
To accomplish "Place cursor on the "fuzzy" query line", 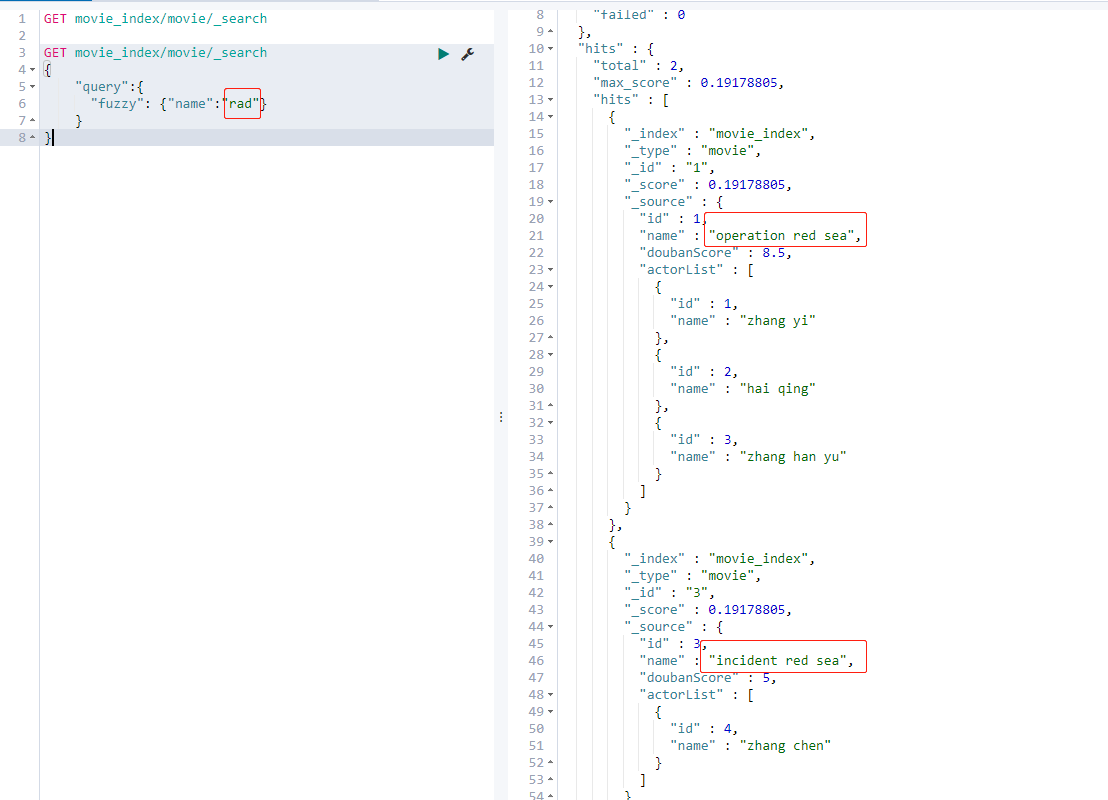I will click(178, 104).
